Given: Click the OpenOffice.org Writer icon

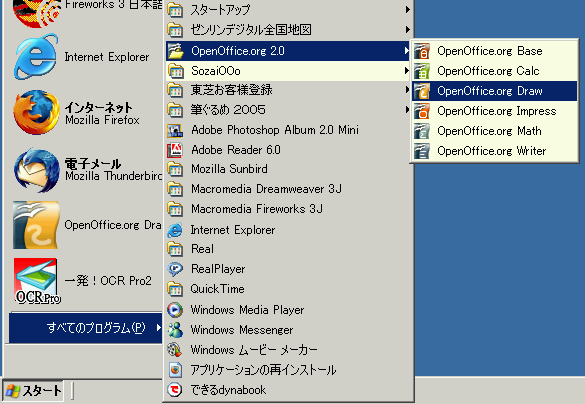Looking at the screenshot, I should point(422,151).
